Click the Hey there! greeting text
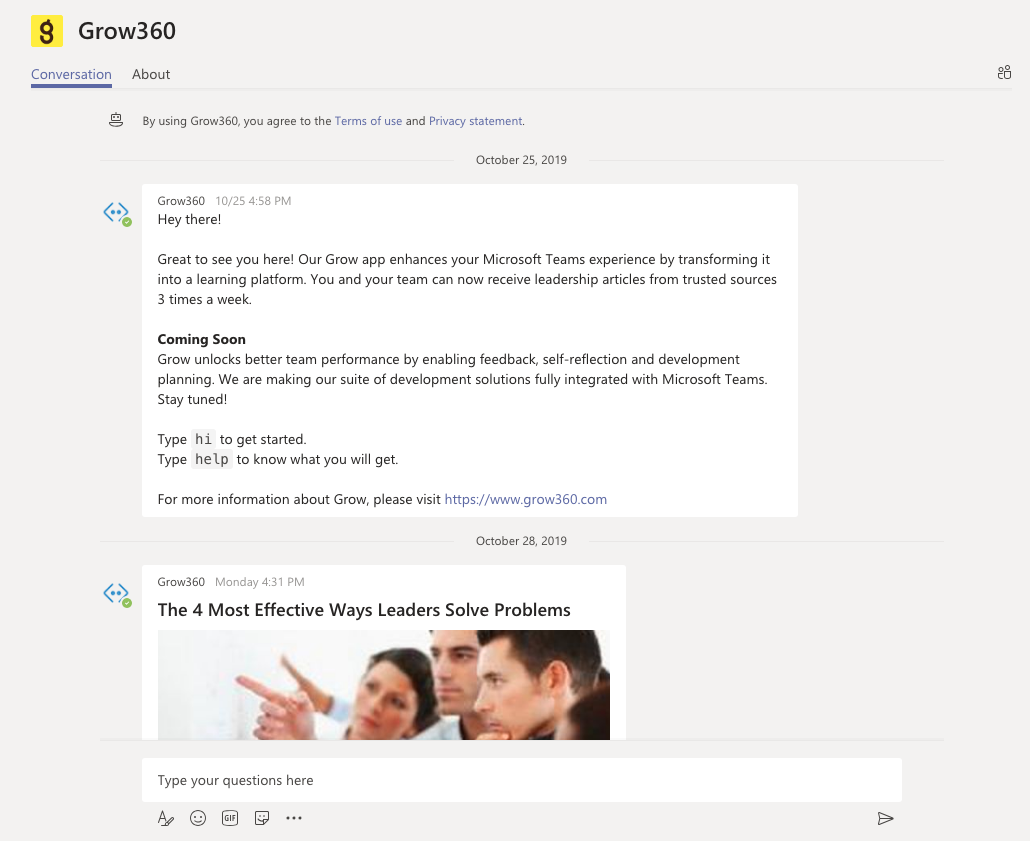Viewport: 1030px width, 841px height. point(189,219)
